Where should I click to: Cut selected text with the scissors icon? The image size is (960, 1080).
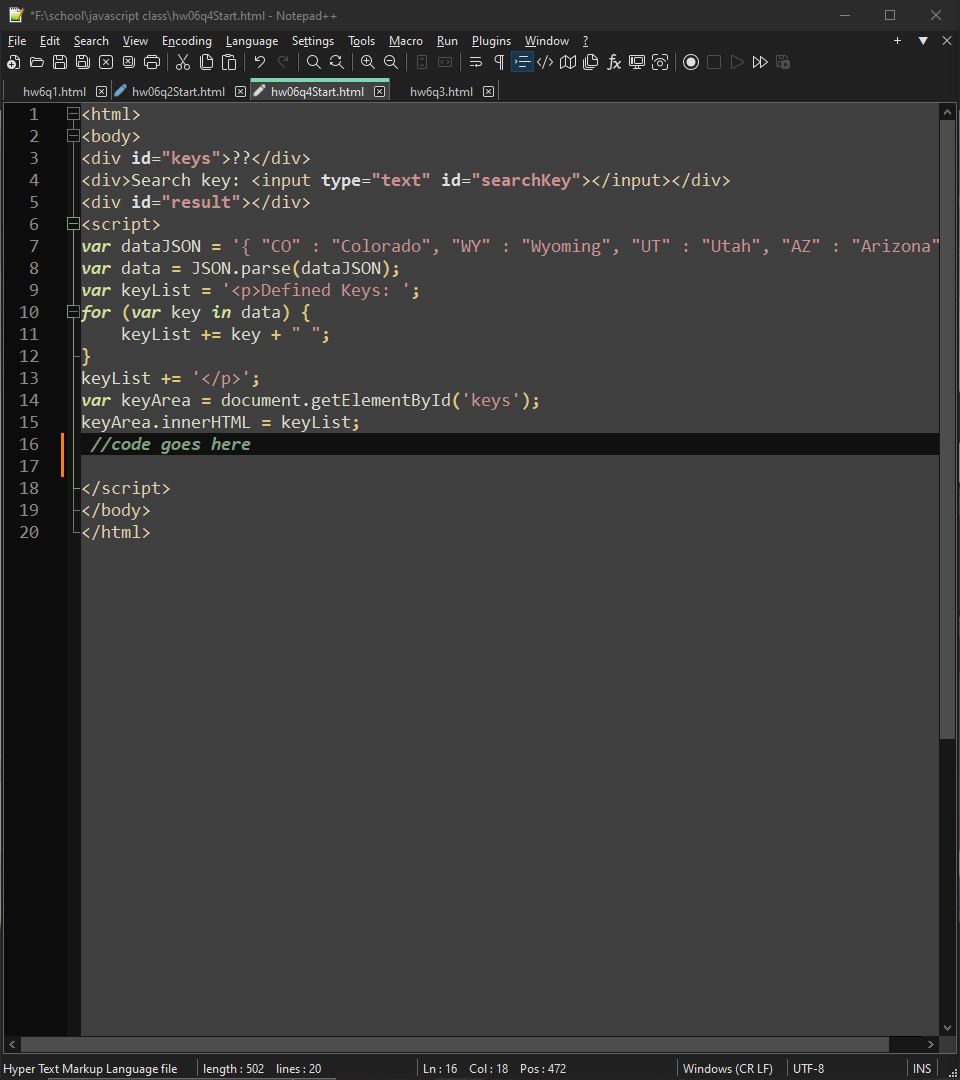coord(183,62)
